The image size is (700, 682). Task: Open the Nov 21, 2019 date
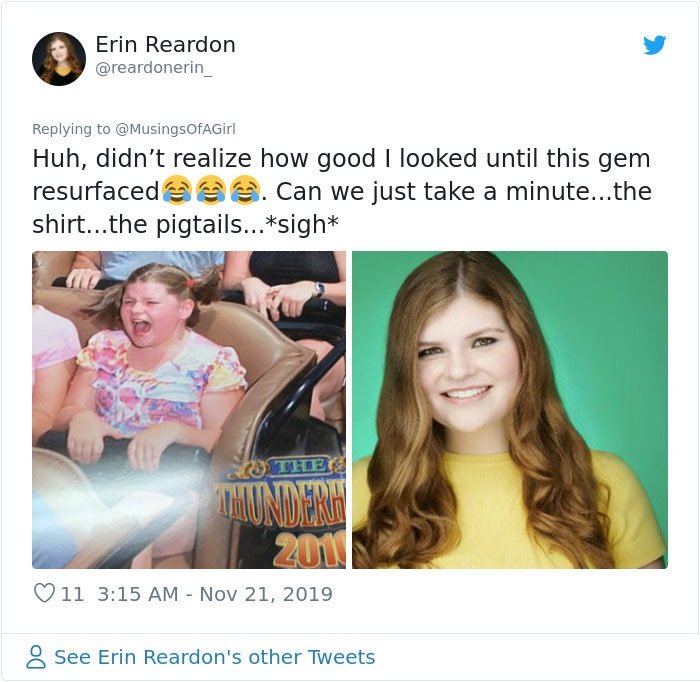(266, 594)
